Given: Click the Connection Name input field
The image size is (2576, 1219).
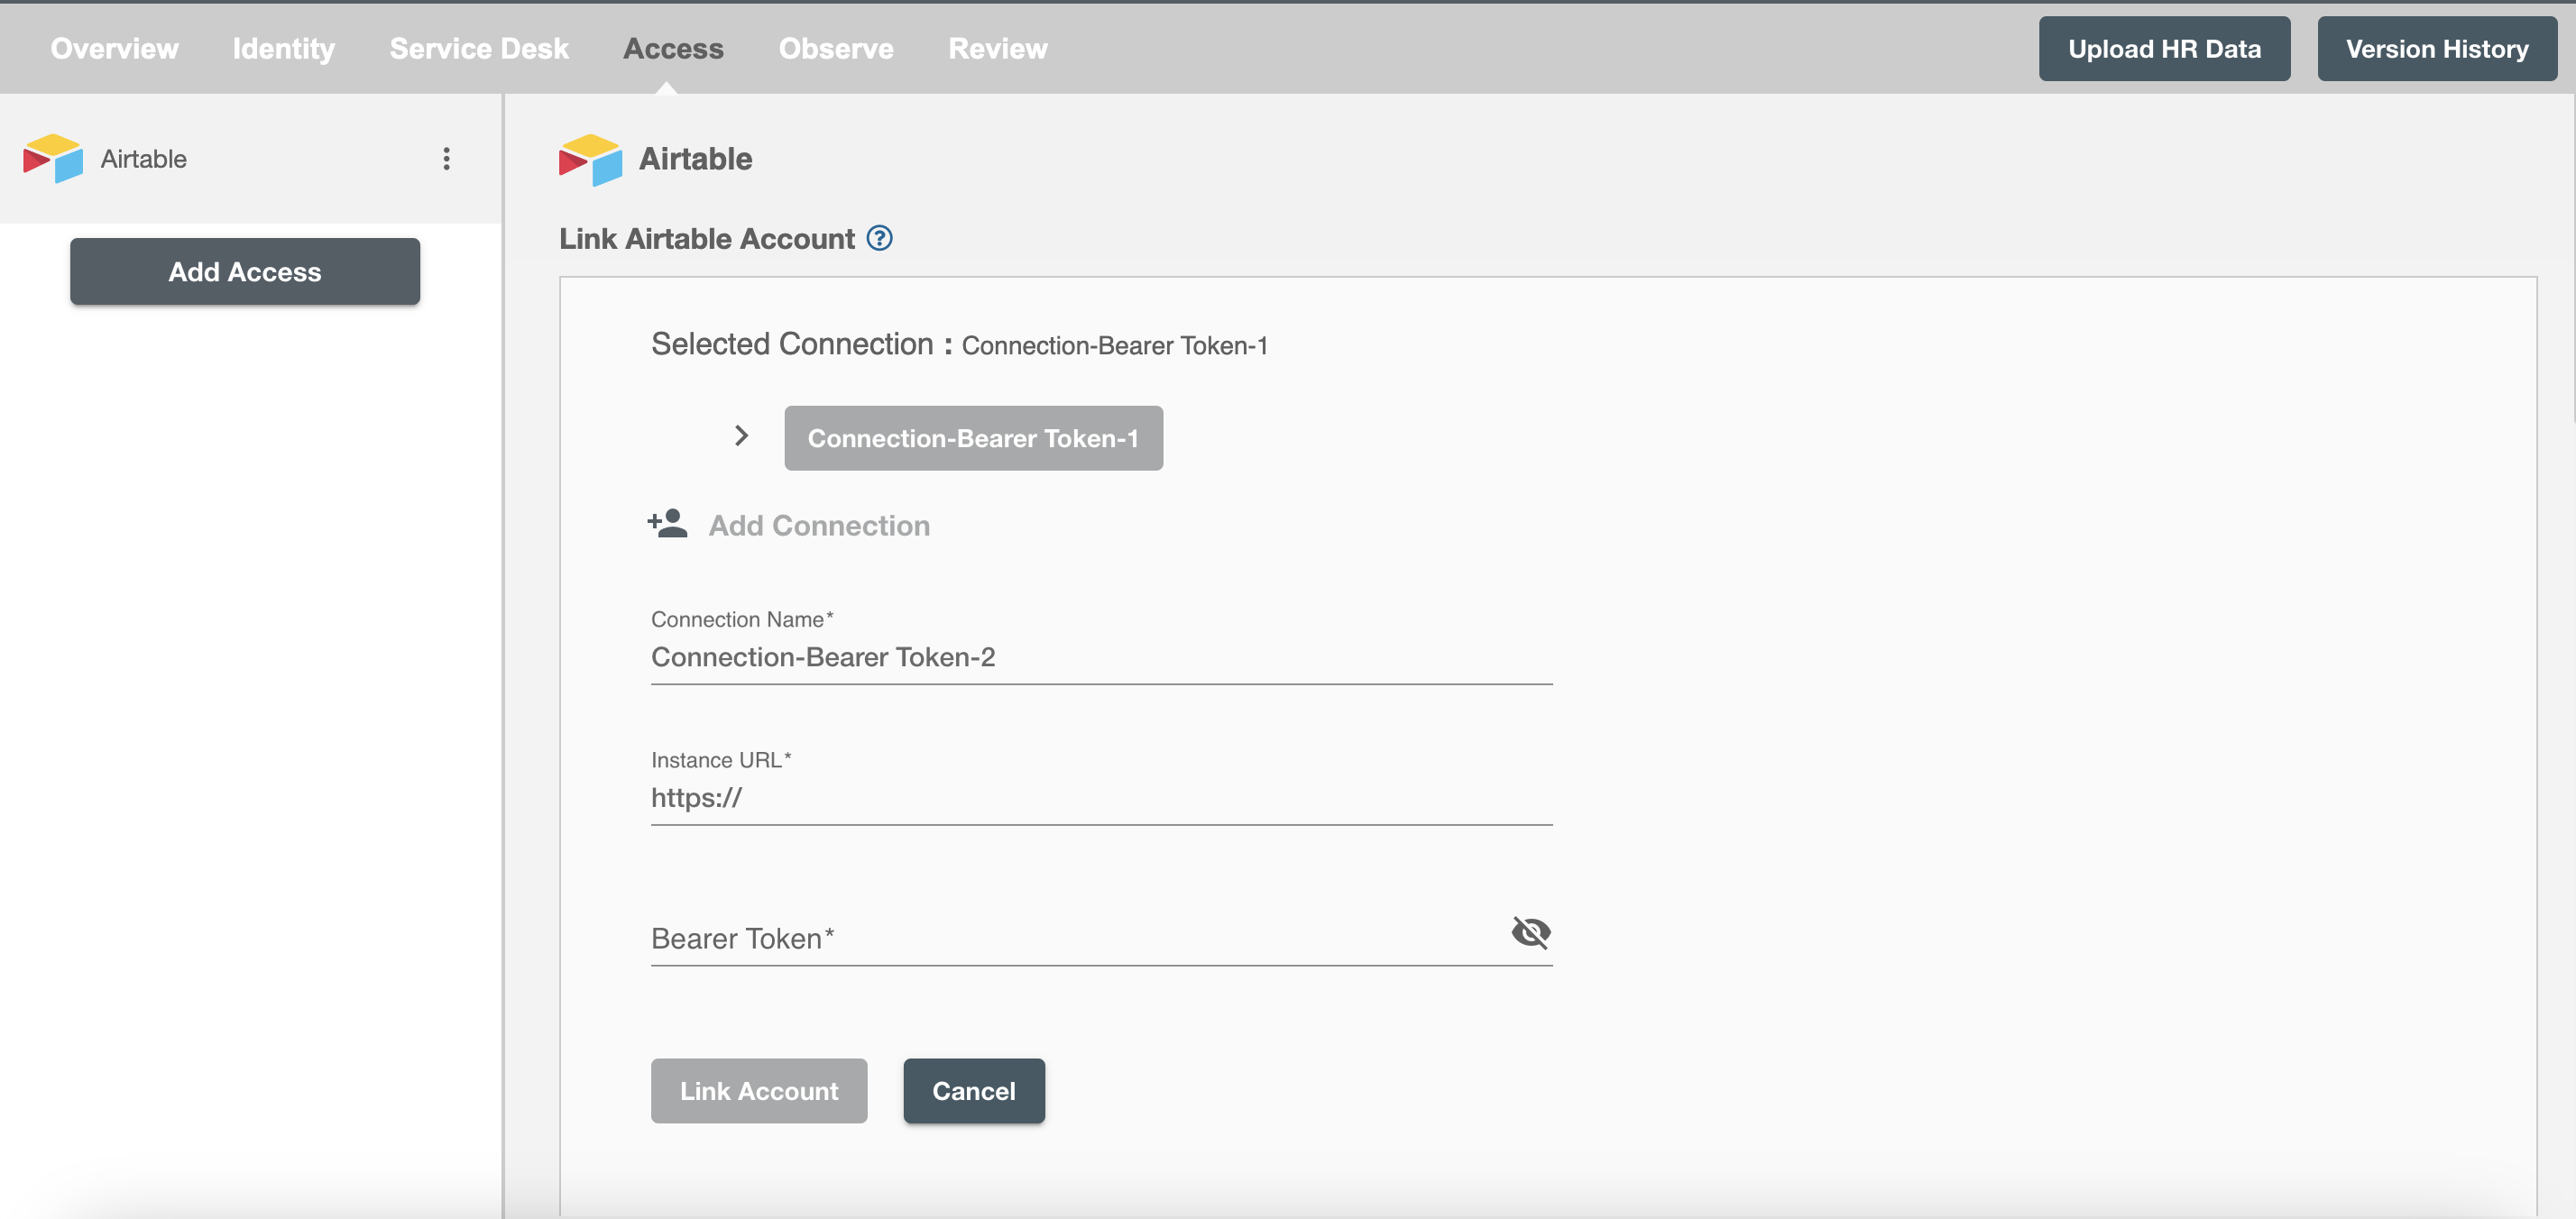Looking at the screenshot, I should pyautogui.click(x=1100, y=655).
